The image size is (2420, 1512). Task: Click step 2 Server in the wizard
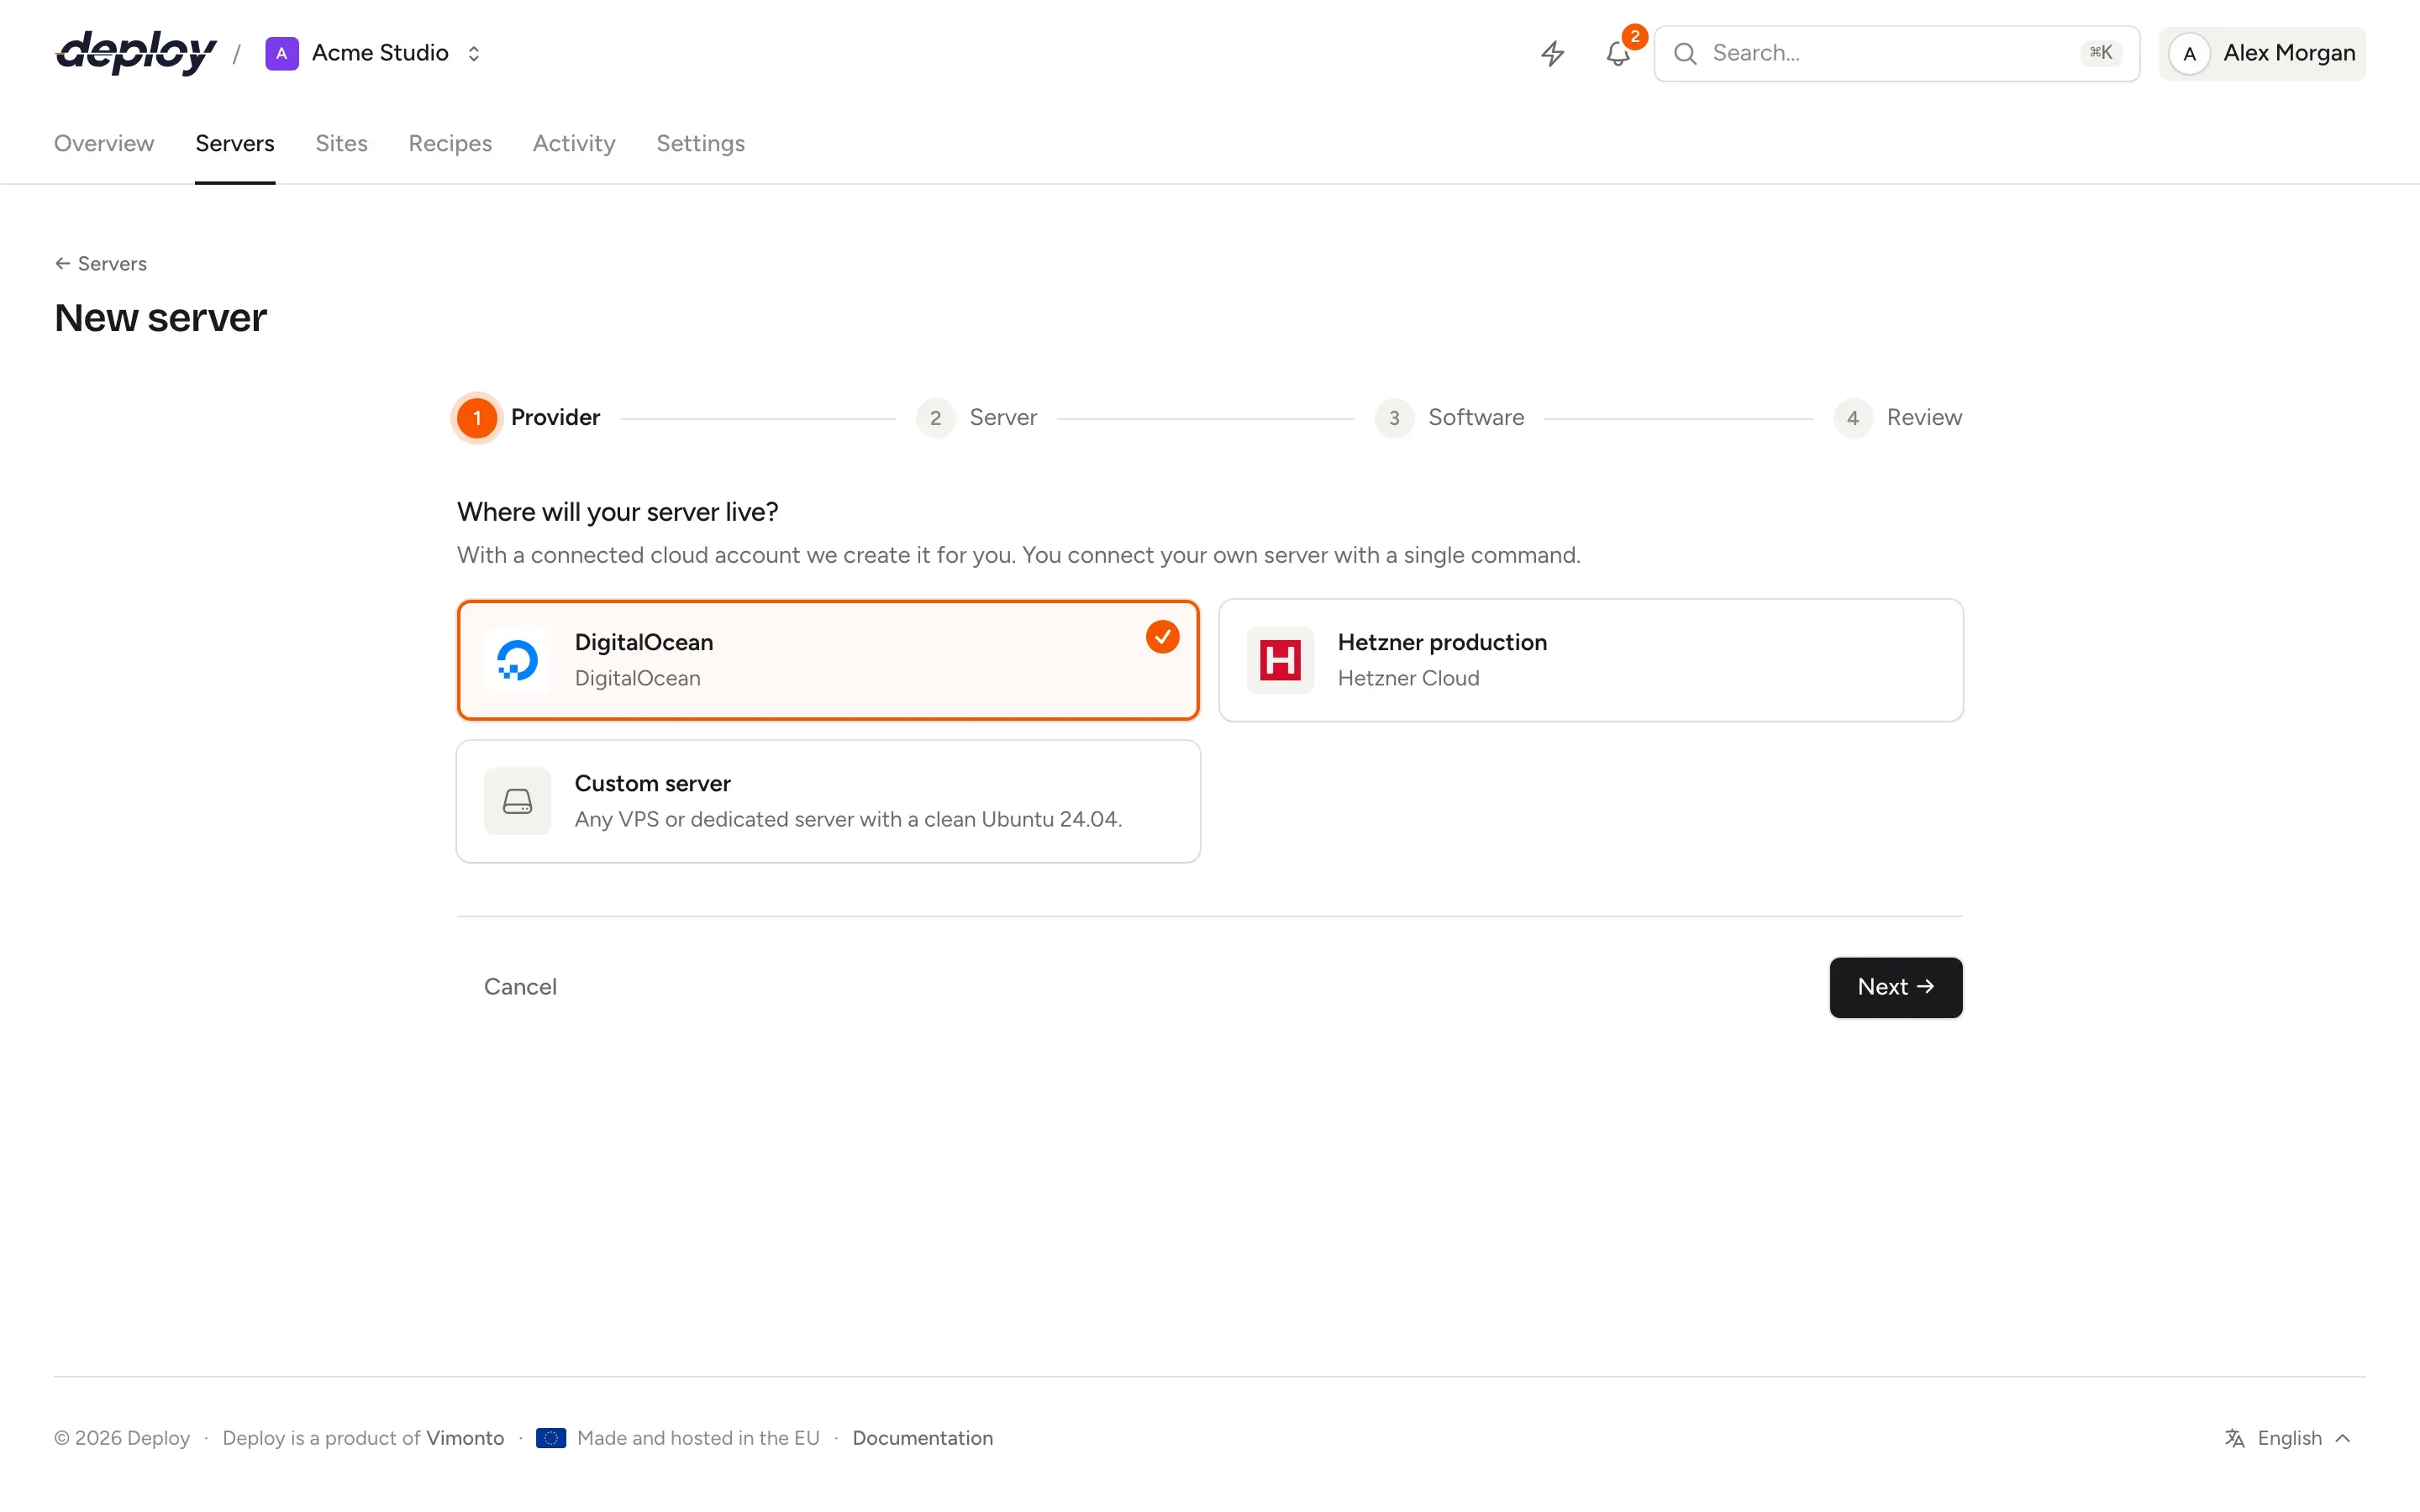click(x=977, y=417)
